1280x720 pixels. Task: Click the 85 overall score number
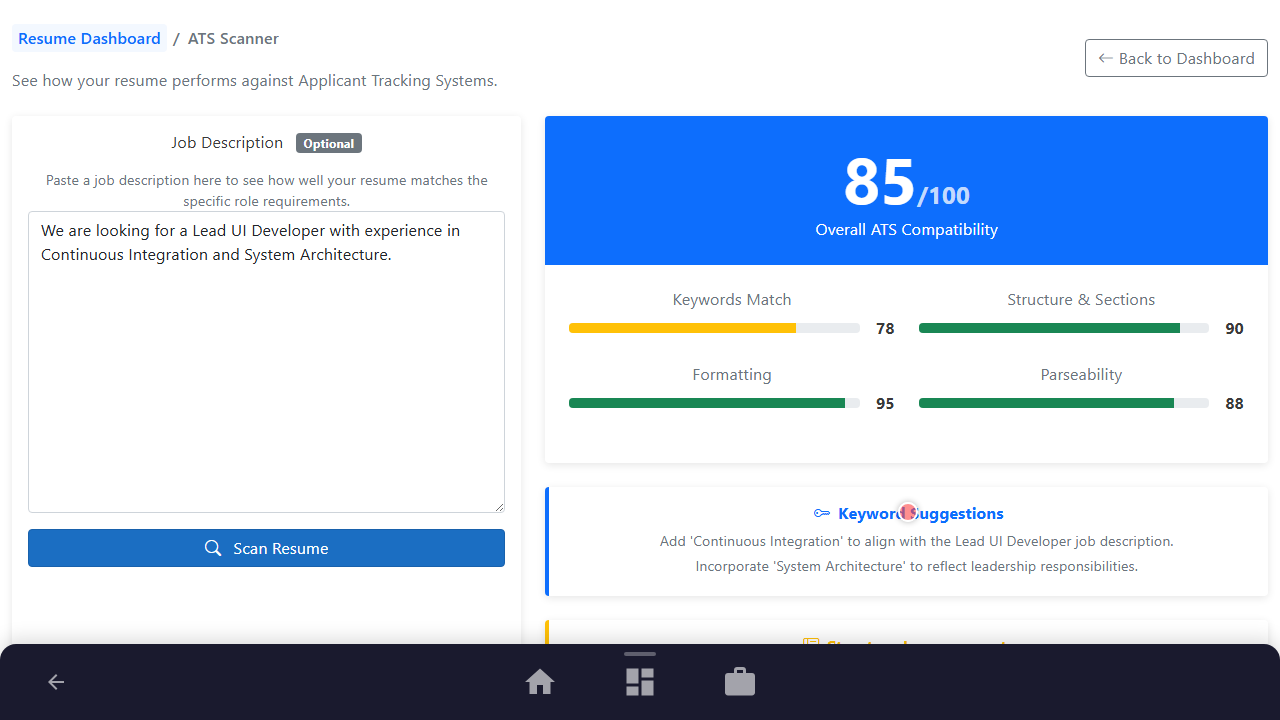click(x=880, y=182)
